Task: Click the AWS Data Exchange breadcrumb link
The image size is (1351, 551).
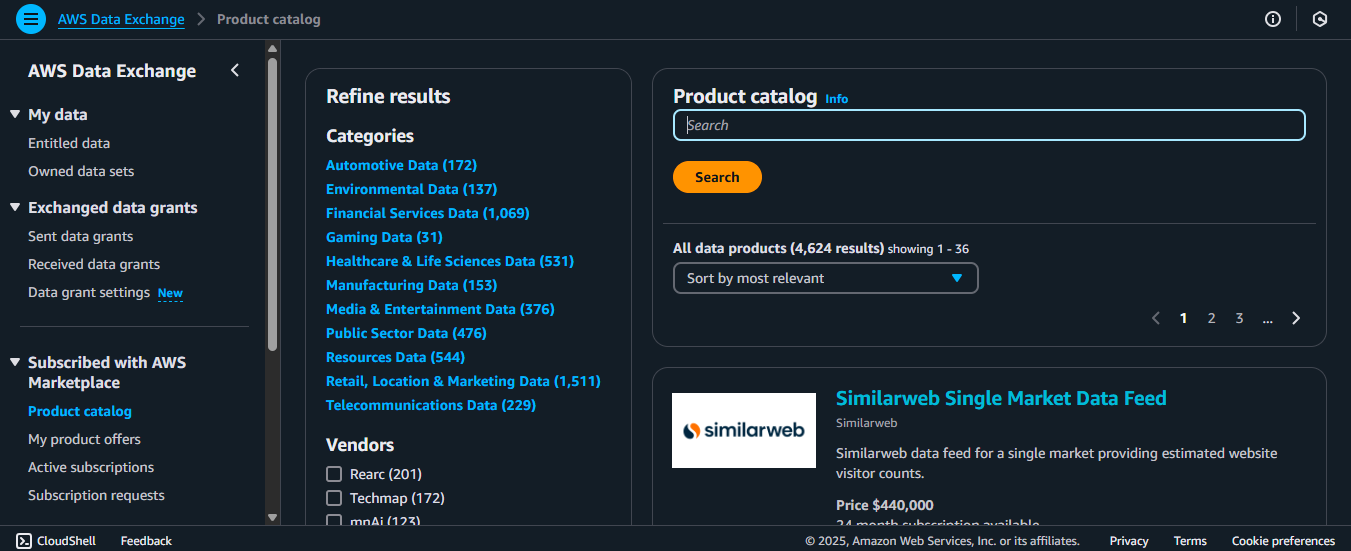Action: [x=121, y=19]
